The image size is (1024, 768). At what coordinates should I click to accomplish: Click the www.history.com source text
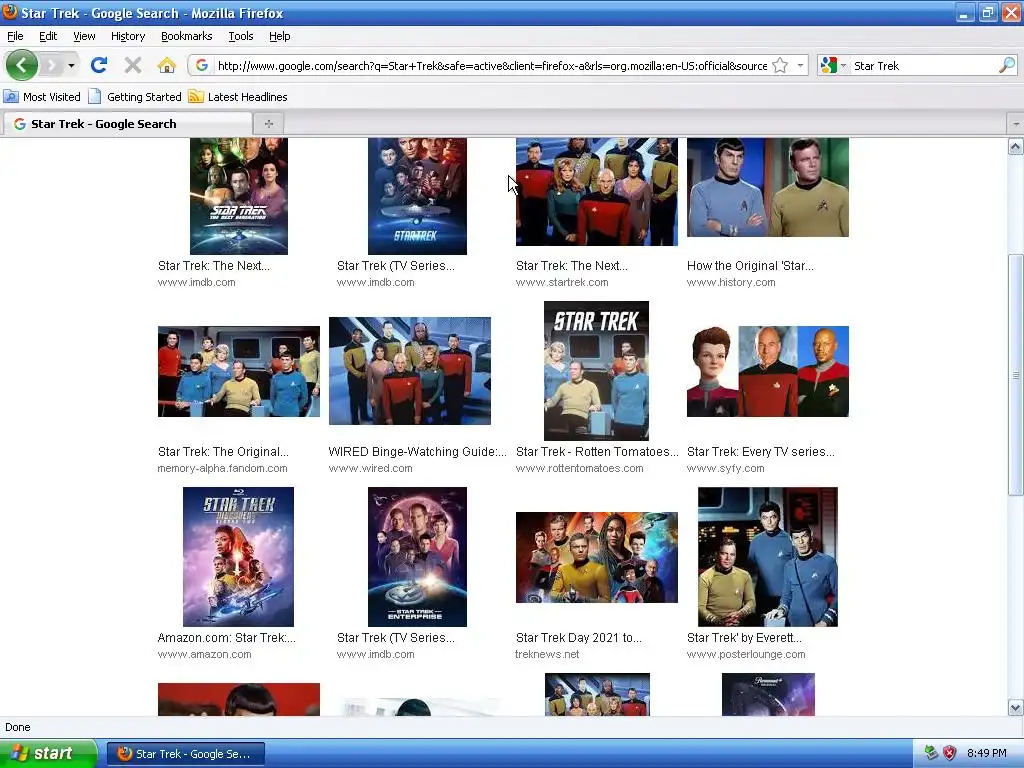click(731, 282)
